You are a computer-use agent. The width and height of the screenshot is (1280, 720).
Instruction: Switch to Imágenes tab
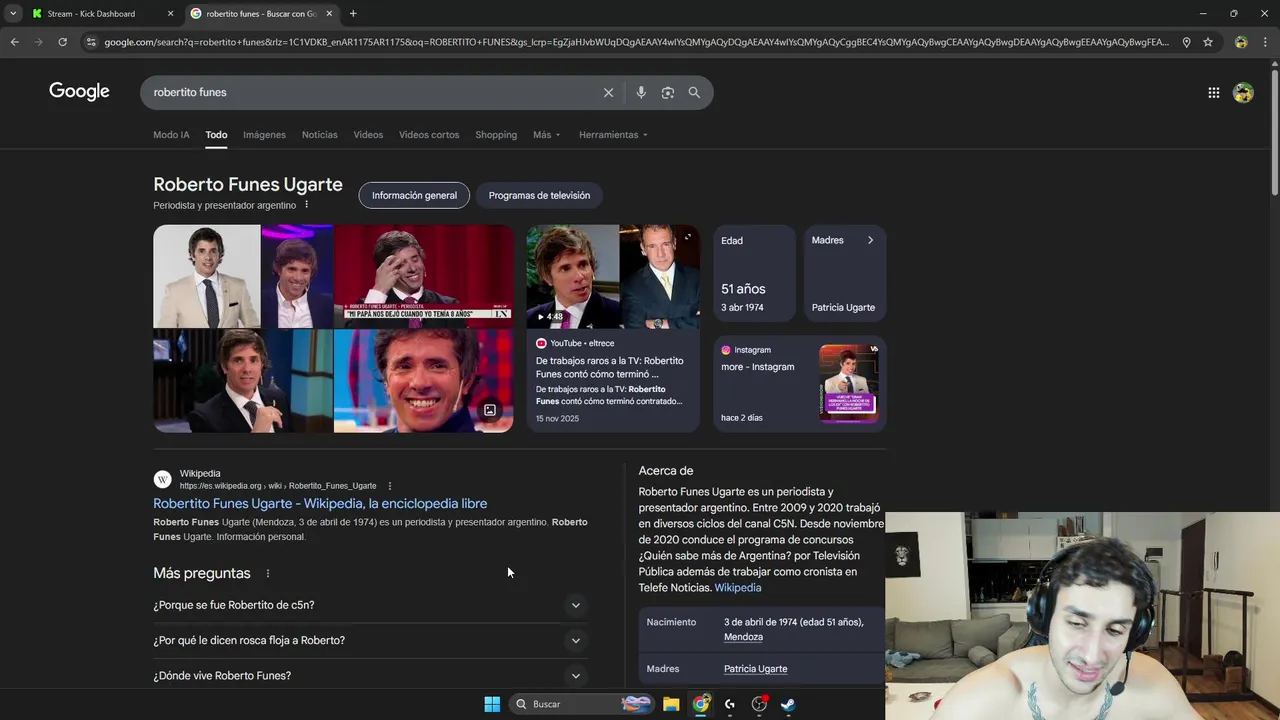(264, 135)
